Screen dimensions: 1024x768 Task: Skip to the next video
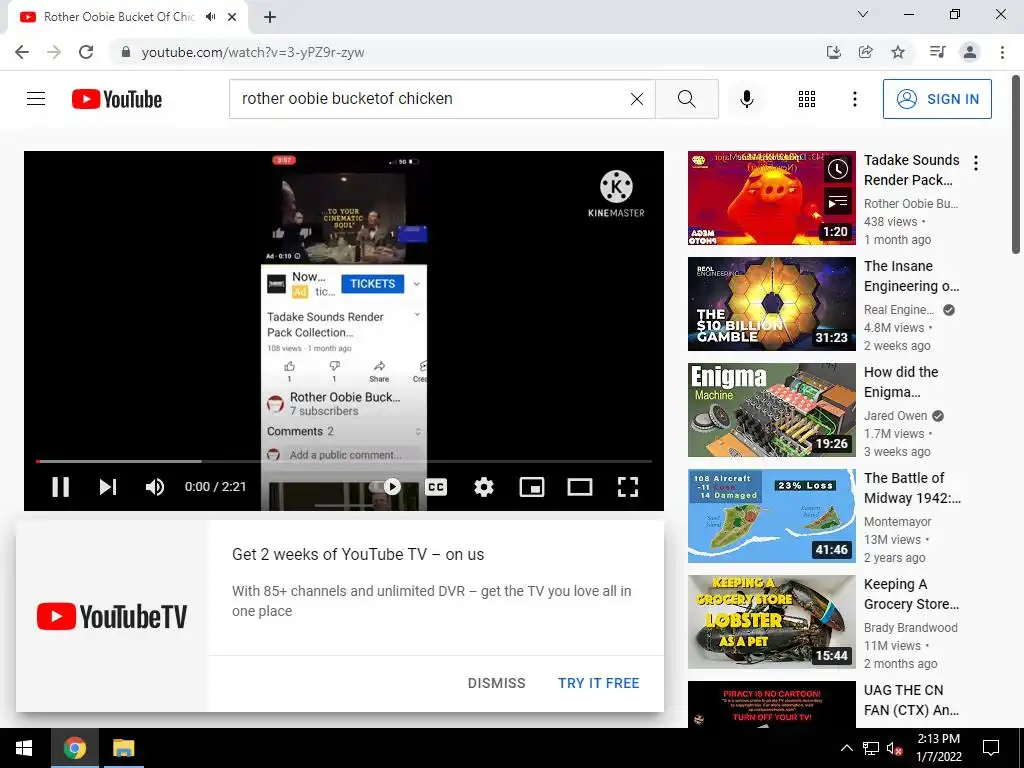pos(108,487)
